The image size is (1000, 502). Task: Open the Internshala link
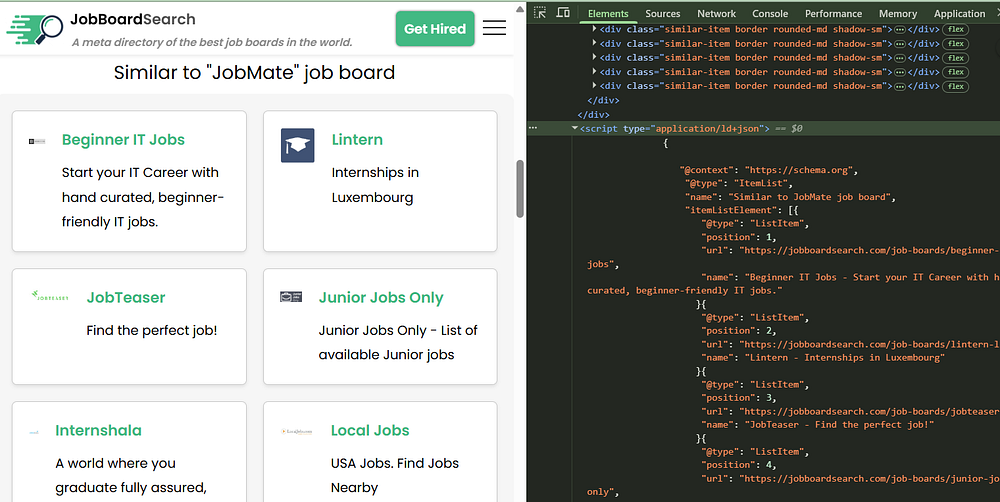pos(98,430)
